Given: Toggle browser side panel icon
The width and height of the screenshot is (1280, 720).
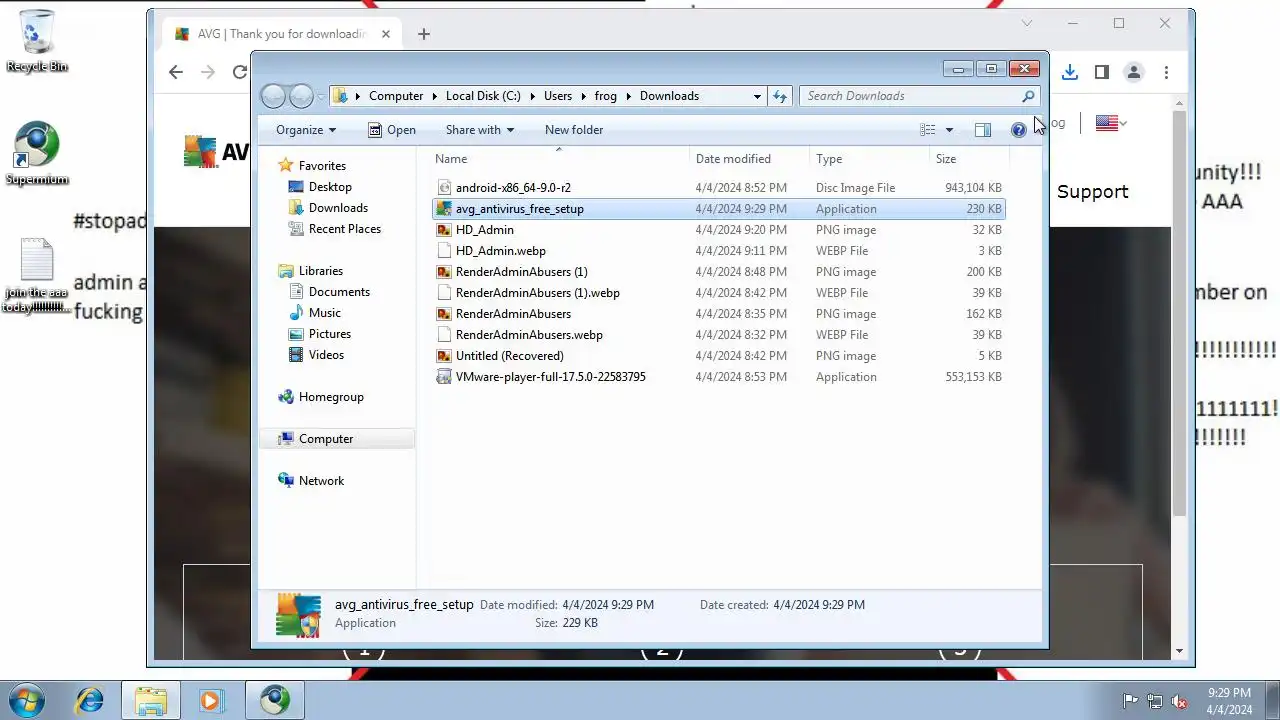Looking at the screenshot, I should 1102,72.
